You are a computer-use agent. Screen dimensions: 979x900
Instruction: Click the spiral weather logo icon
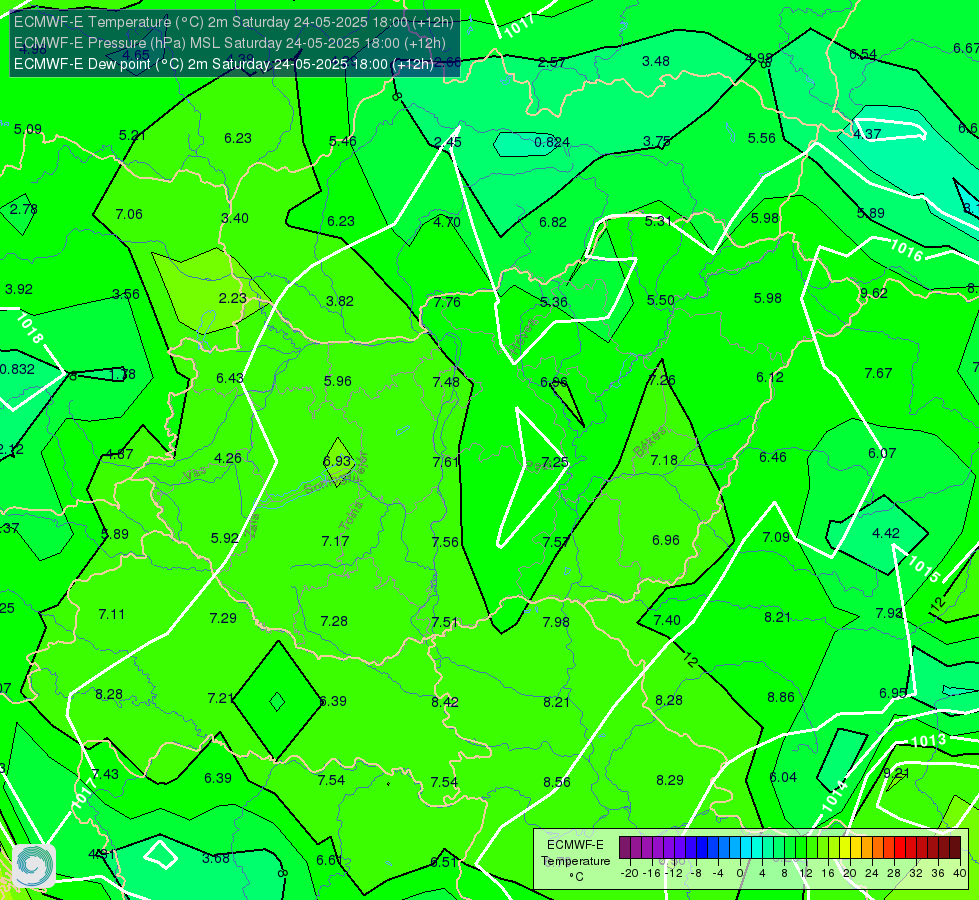[x=34, y=866]
